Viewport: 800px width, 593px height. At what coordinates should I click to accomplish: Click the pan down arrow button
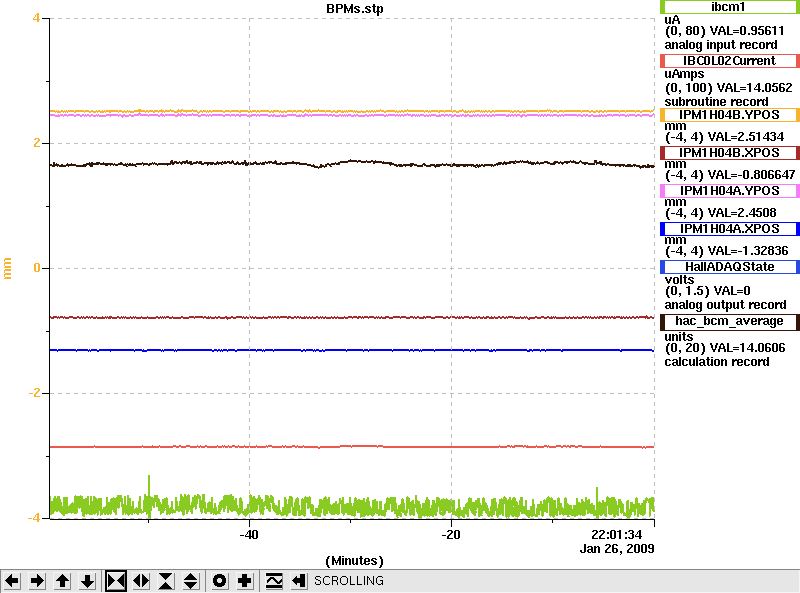pyautogui.click(x=87, y=581)
